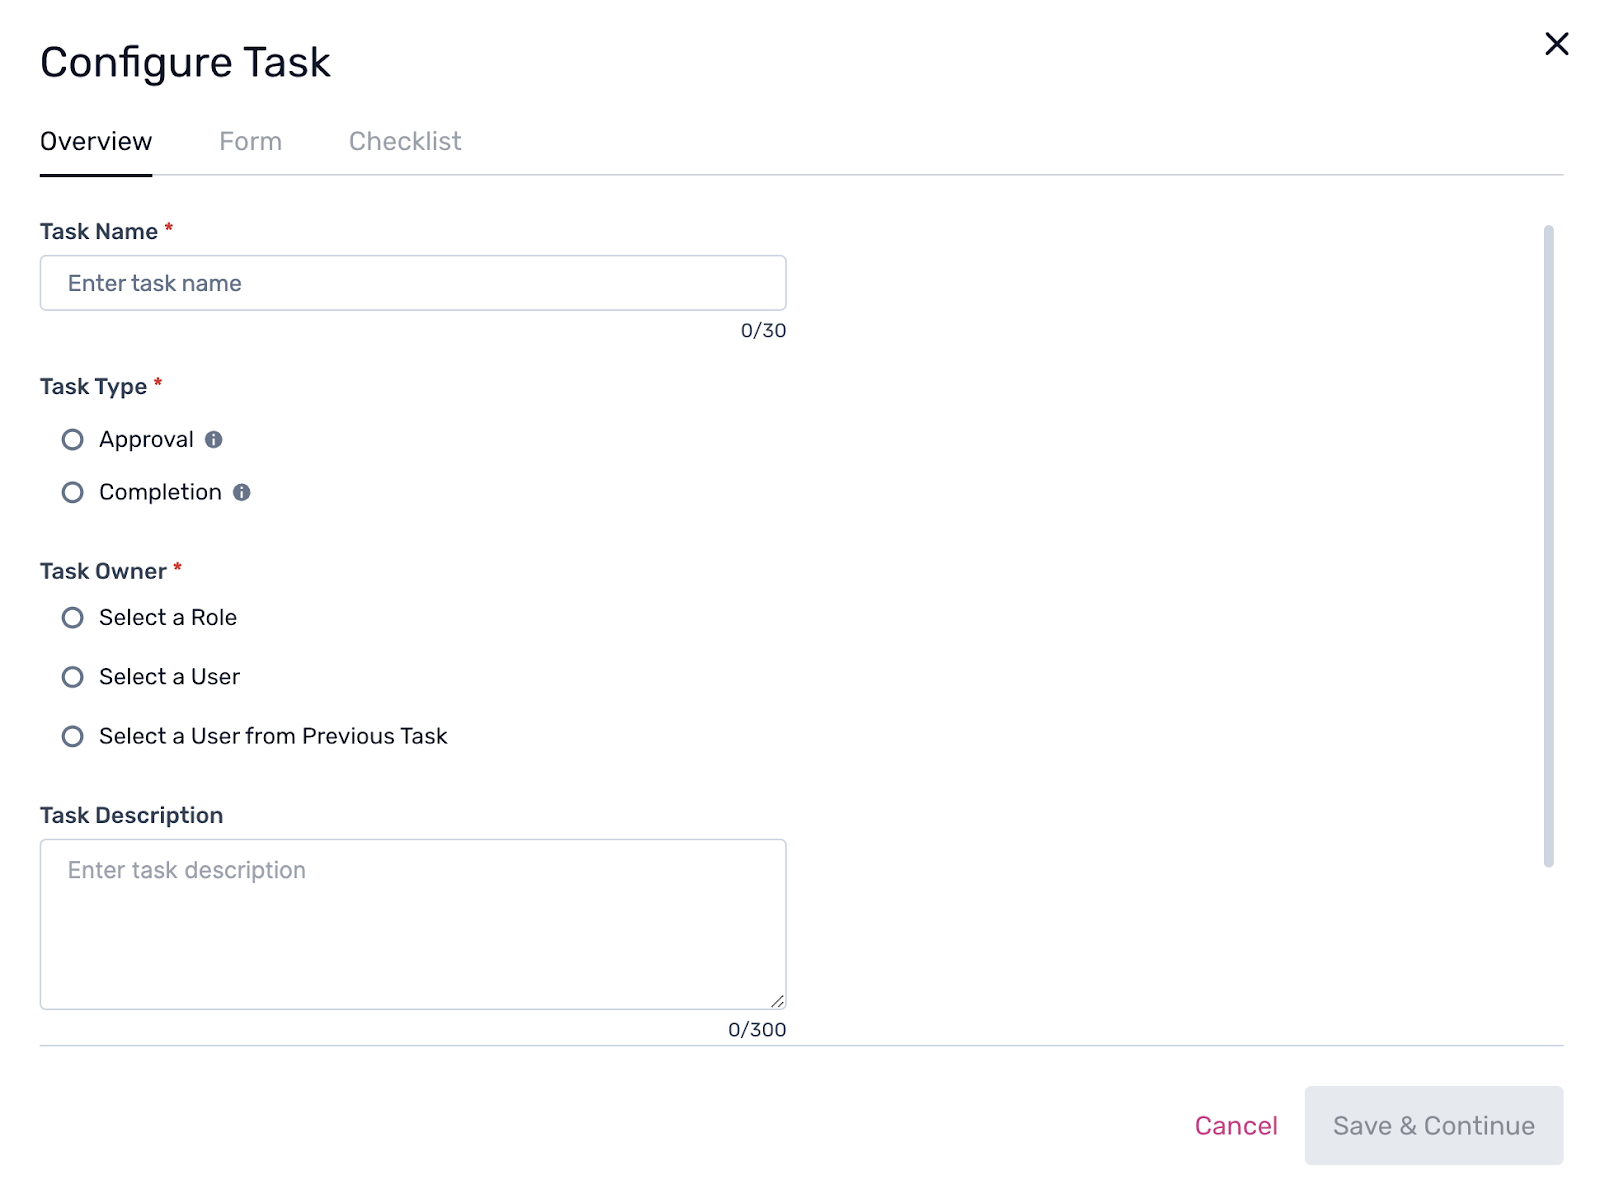Select the Approval task type
Screen dimensions: 1600x1199
click(x=73, y=440)
